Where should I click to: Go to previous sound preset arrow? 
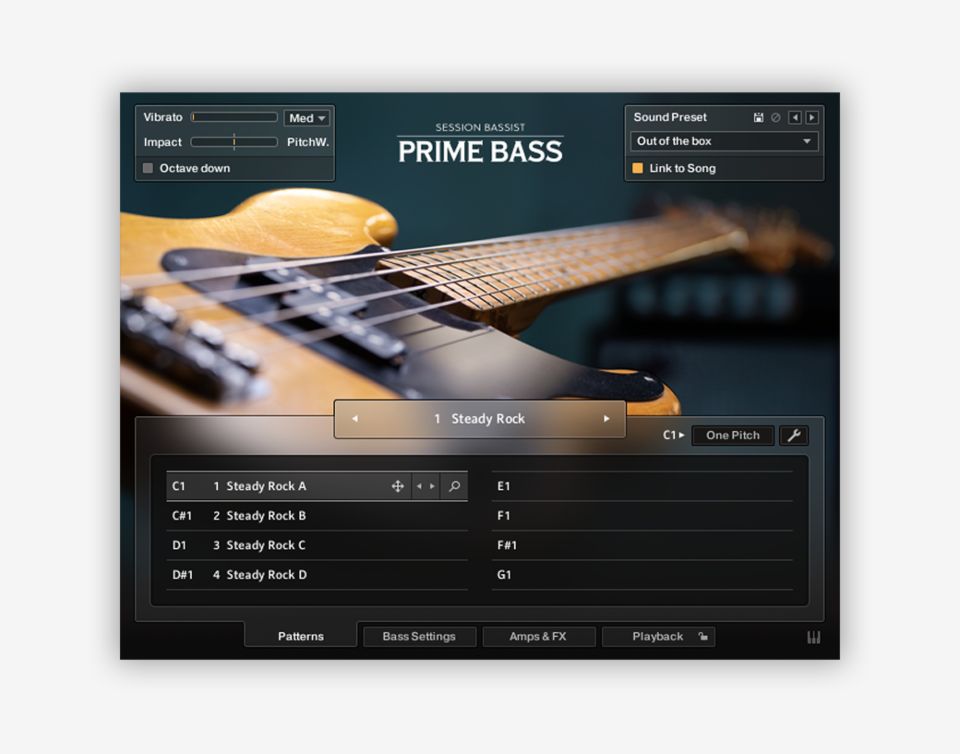795,118
